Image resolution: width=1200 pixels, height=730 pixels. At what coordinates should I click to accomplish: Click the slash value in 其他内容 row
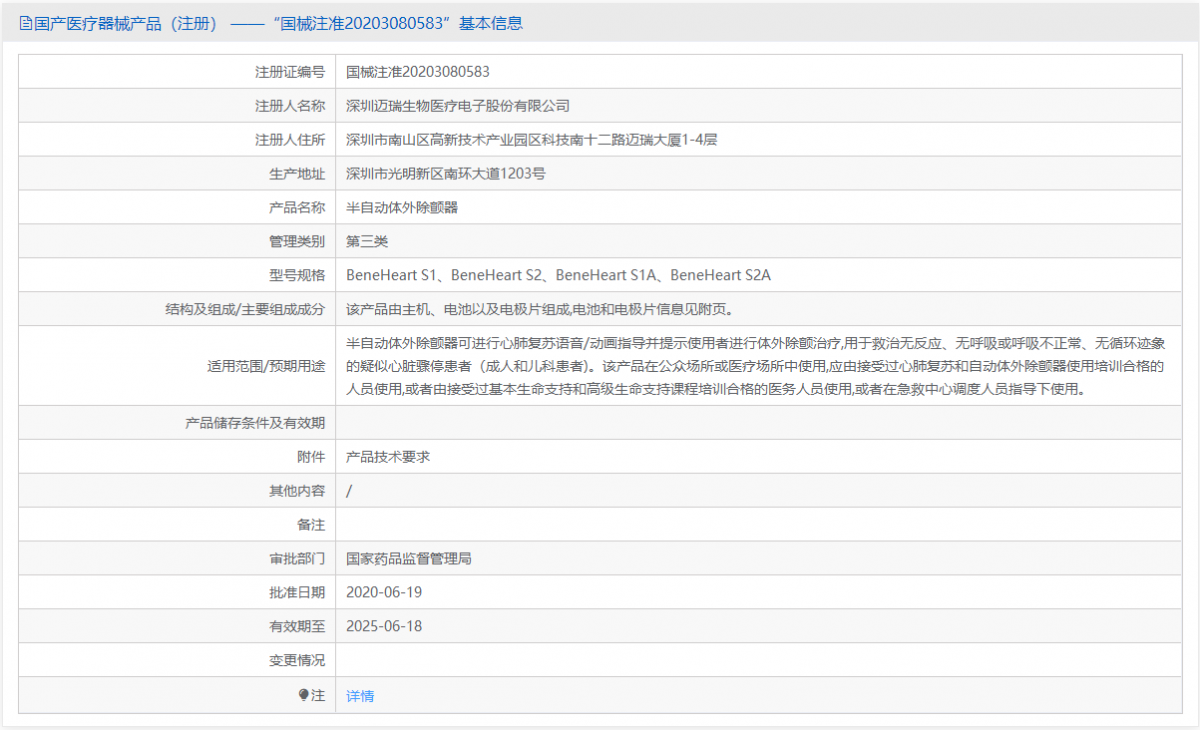click(349, 491)
